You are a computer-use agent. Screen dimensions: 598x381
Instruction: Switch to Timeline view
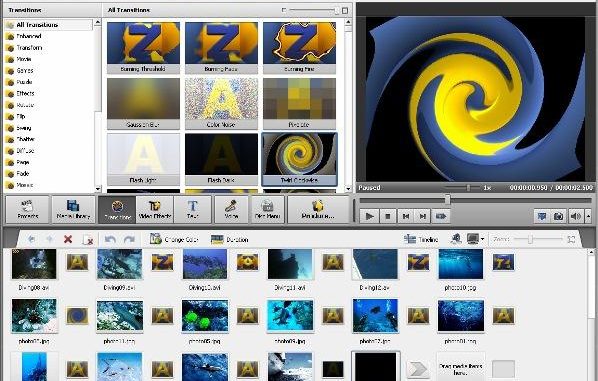coord(421,239)
